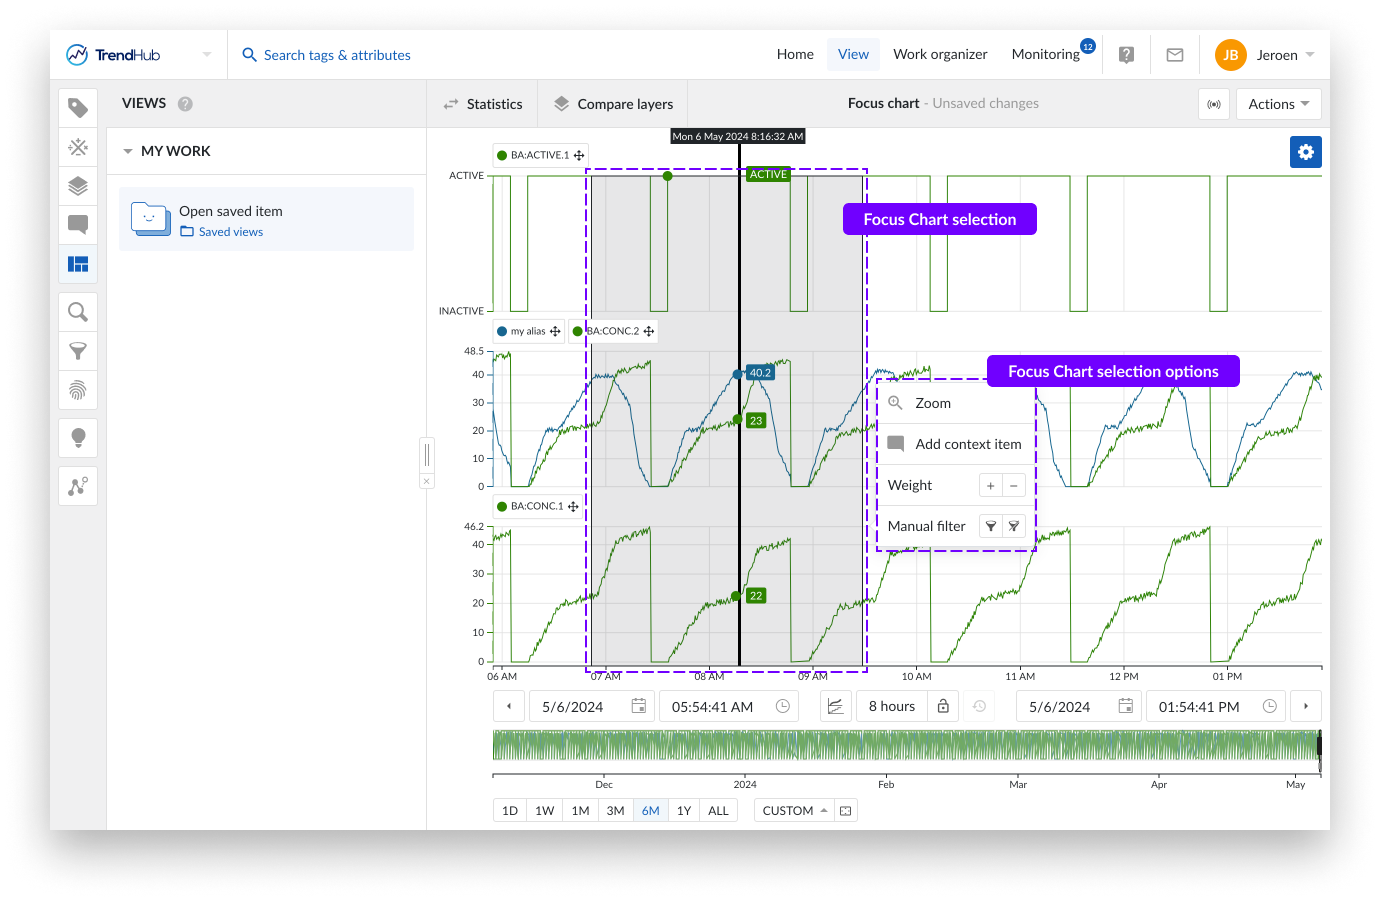This screenshot has width=1380, height=900.
Task: Open the Actions dropdown
Action: (1278, 104)
